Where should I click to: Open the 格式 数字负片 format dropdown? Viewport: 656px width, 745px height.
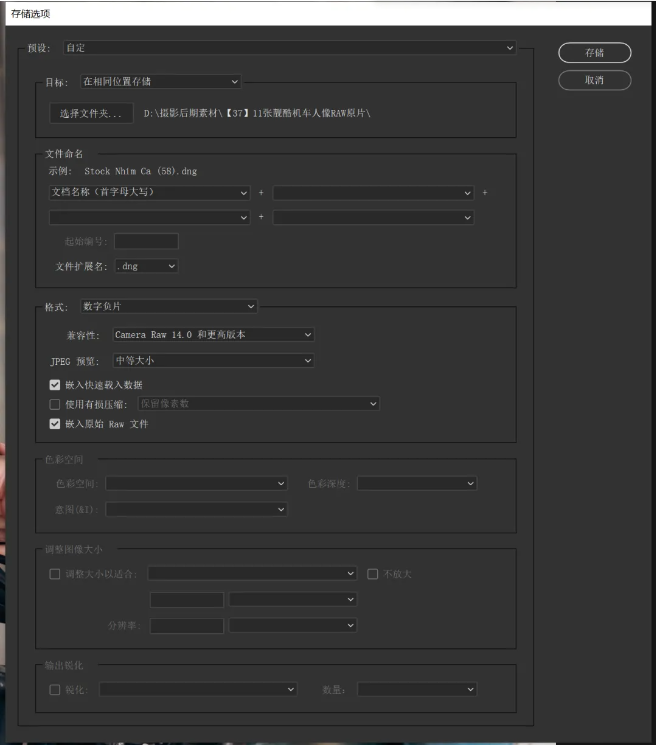(168, 306)
